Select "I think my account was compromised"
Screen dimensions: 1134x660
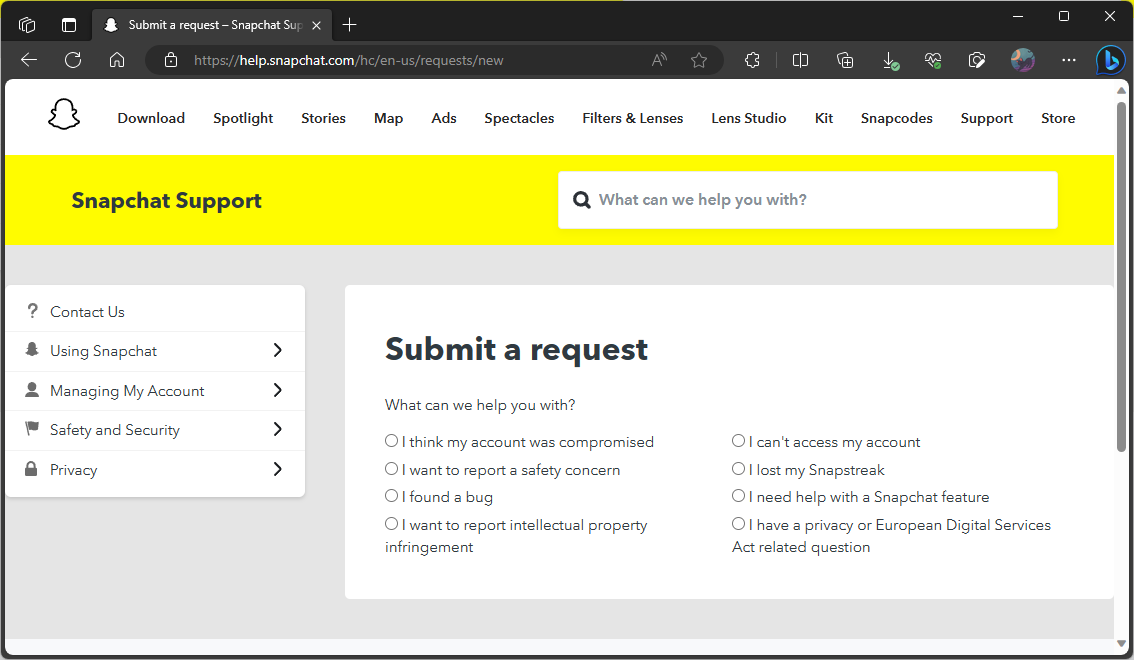pos(392,441)
